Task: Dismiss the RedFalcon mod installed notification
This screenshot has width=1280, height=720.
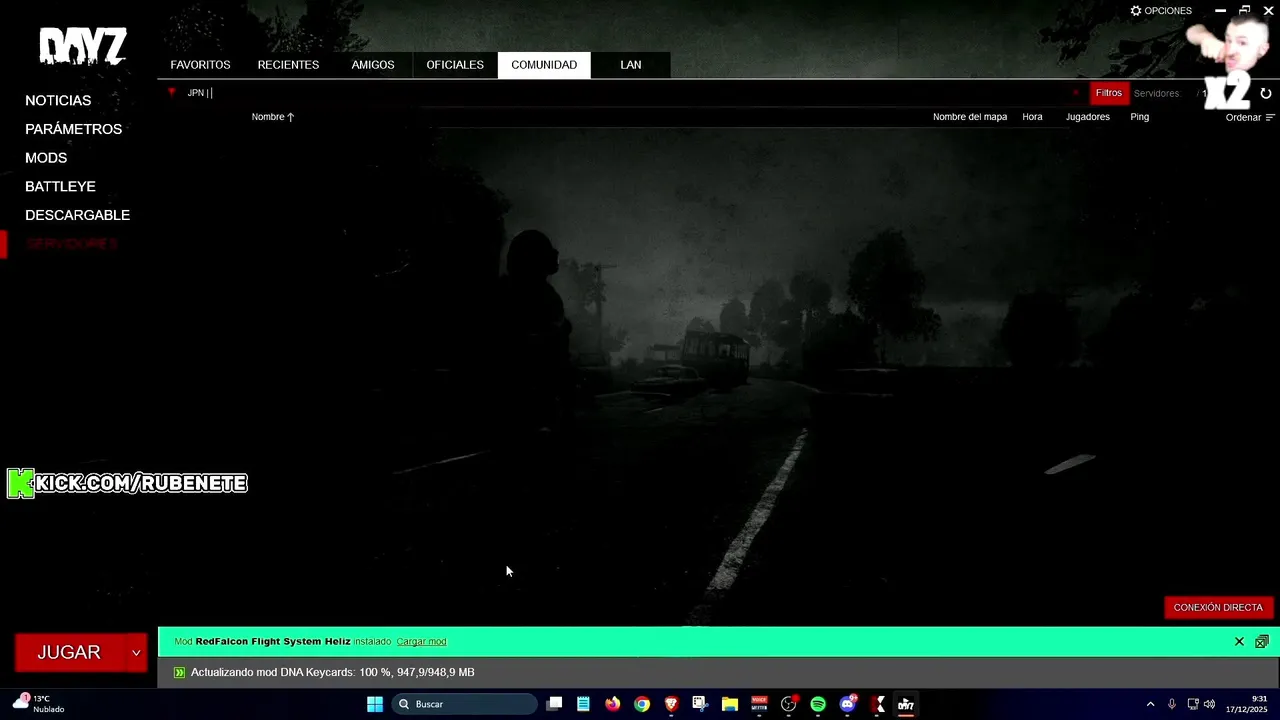Action: (x=1239, y=642)
